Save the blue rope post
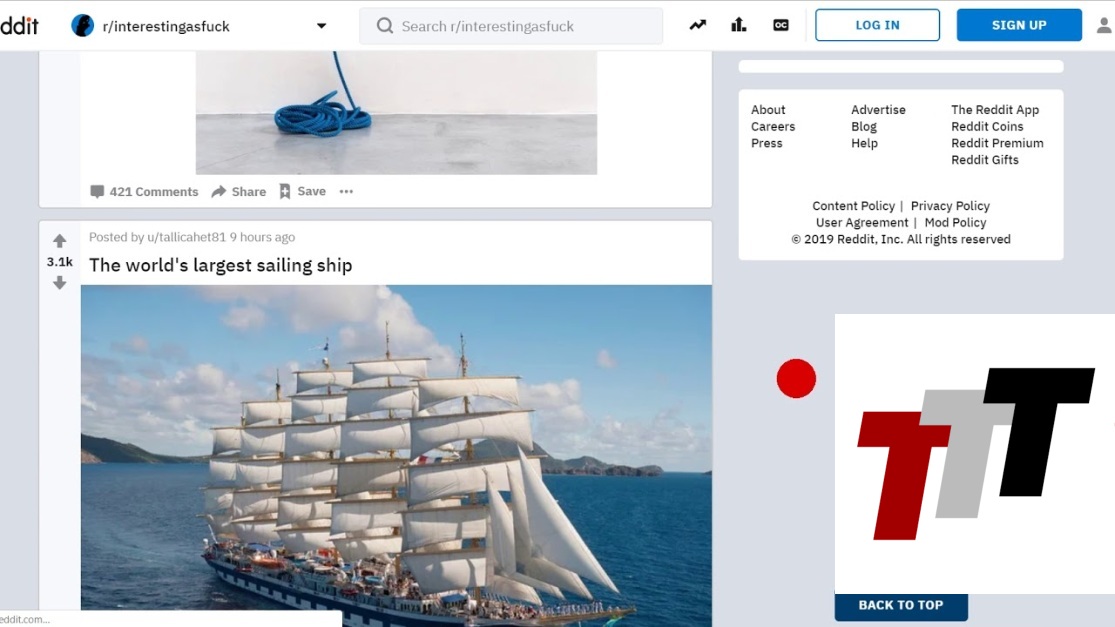This screenshot has width=1115, height=627. click(x=302, y=192)
